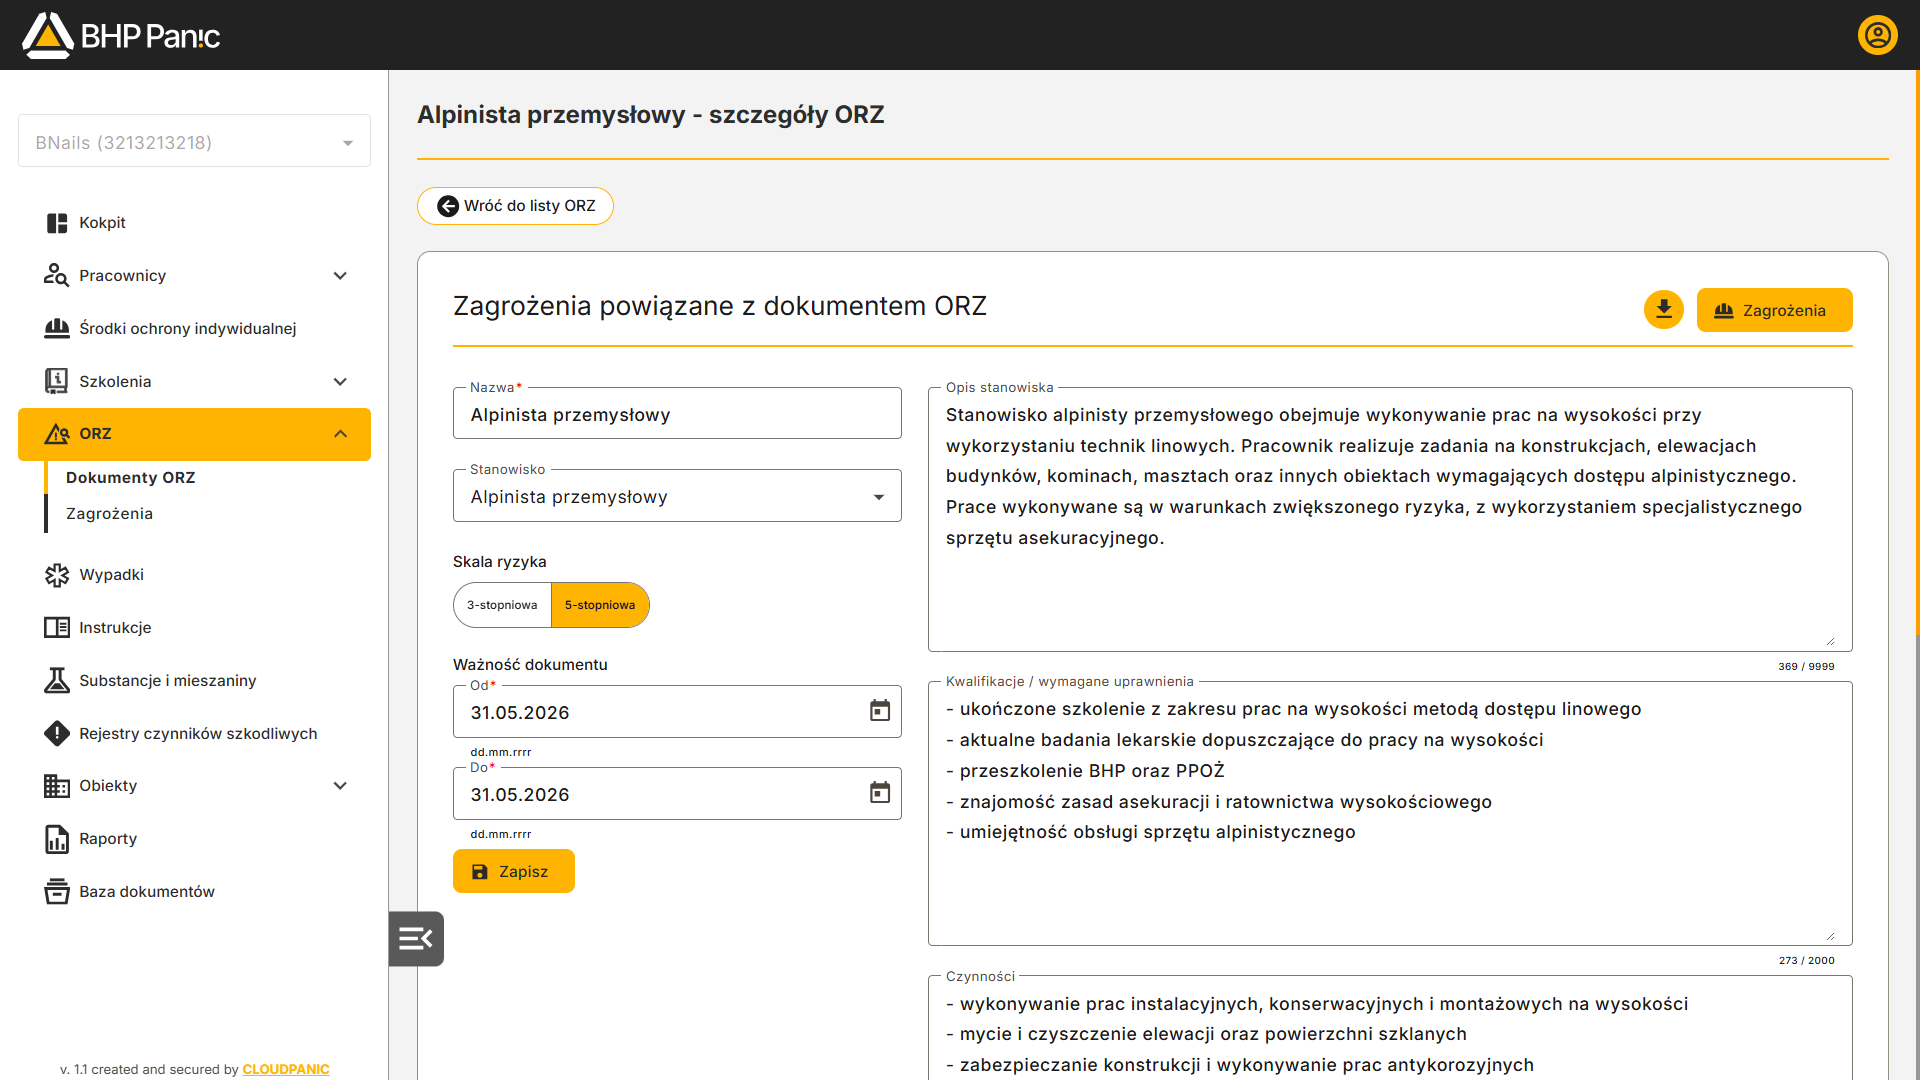Click the Raporty chart document icon
The height and width of the screenshot is (1080, 1920).
(57, 839)
